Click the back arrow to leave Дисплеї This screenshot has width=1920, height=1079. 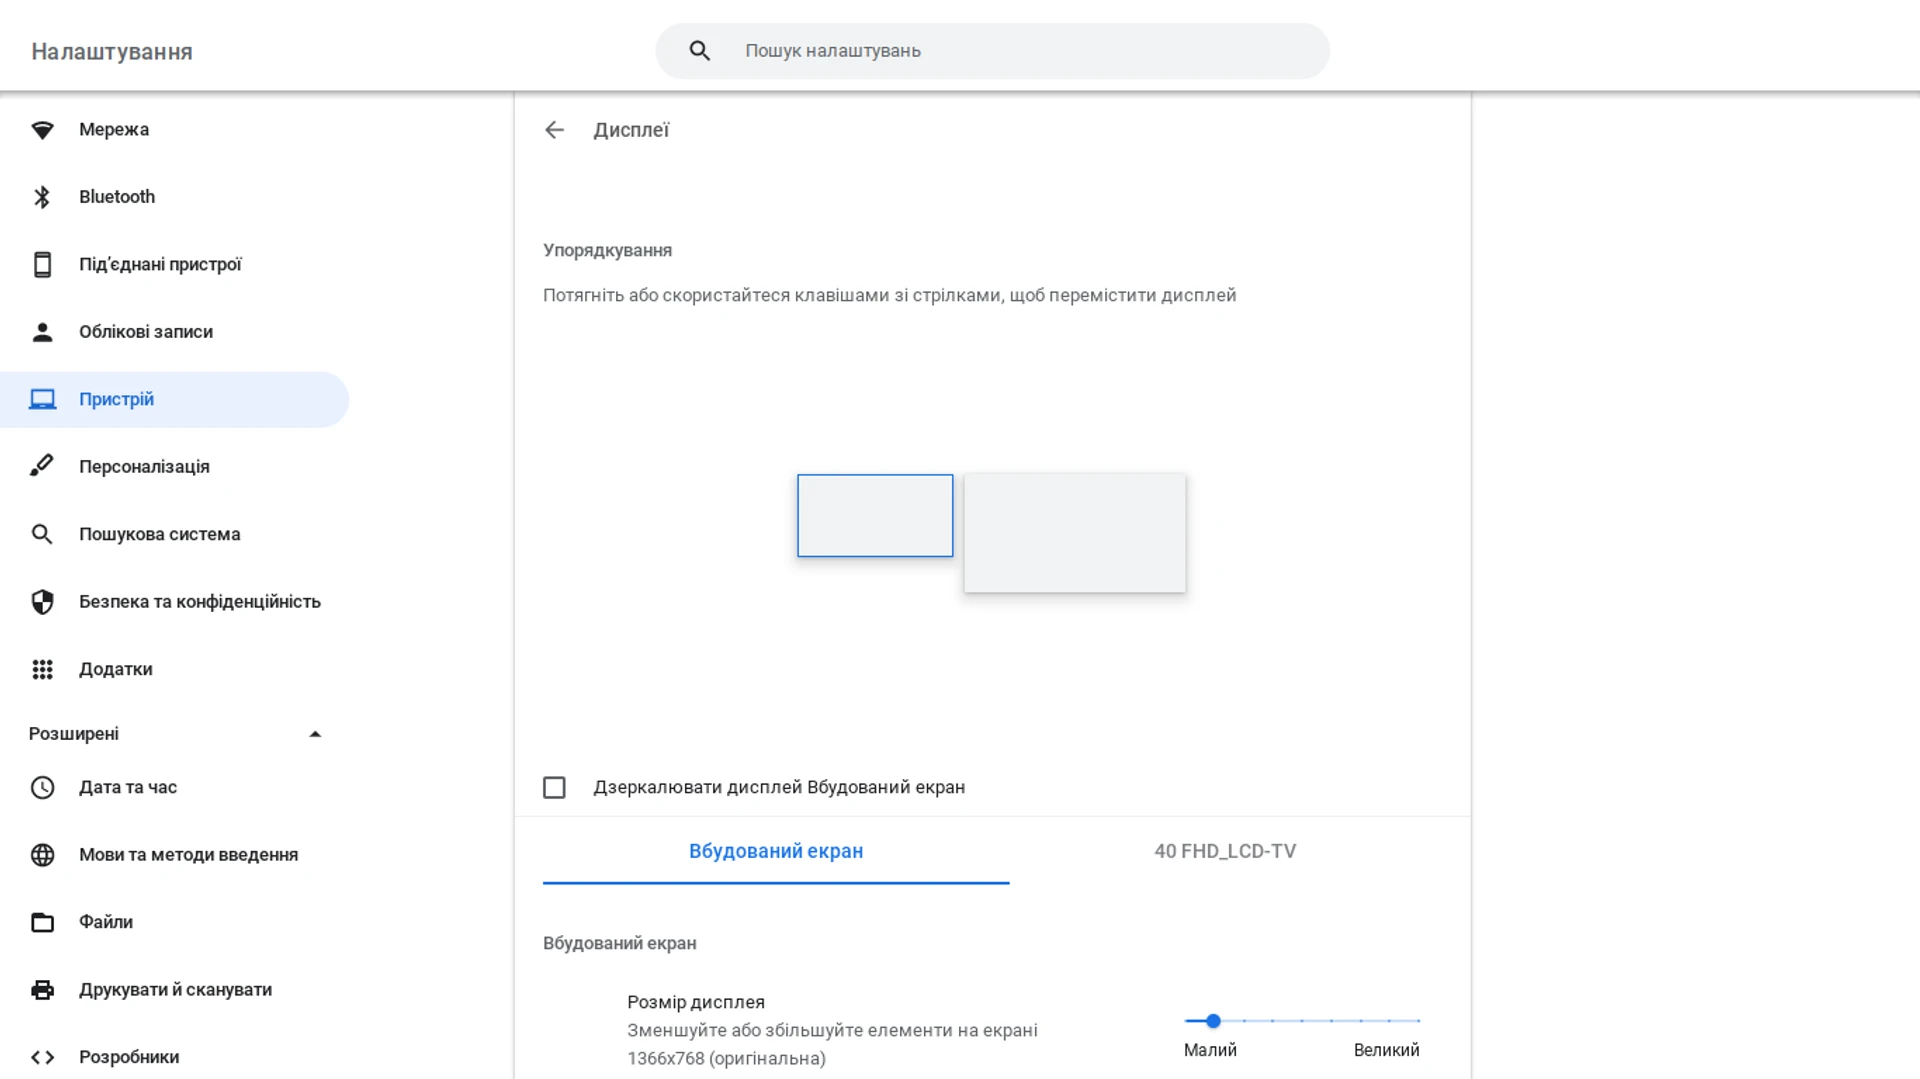click(555, 130)
